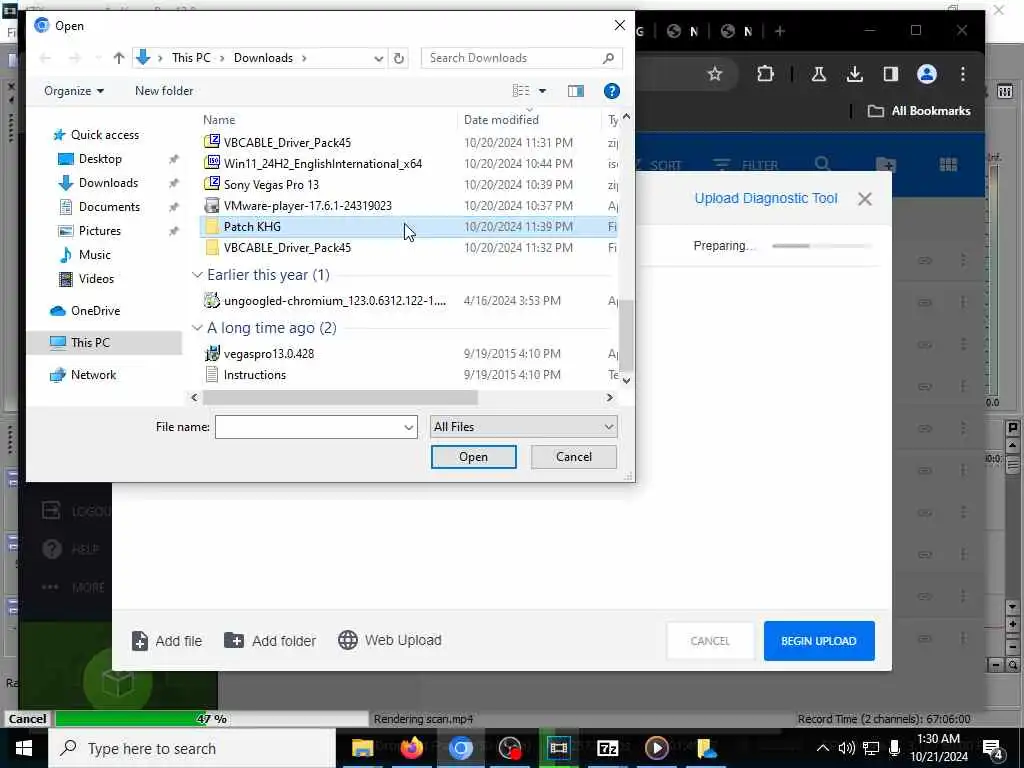Open view options dropdown arrow

542,91
